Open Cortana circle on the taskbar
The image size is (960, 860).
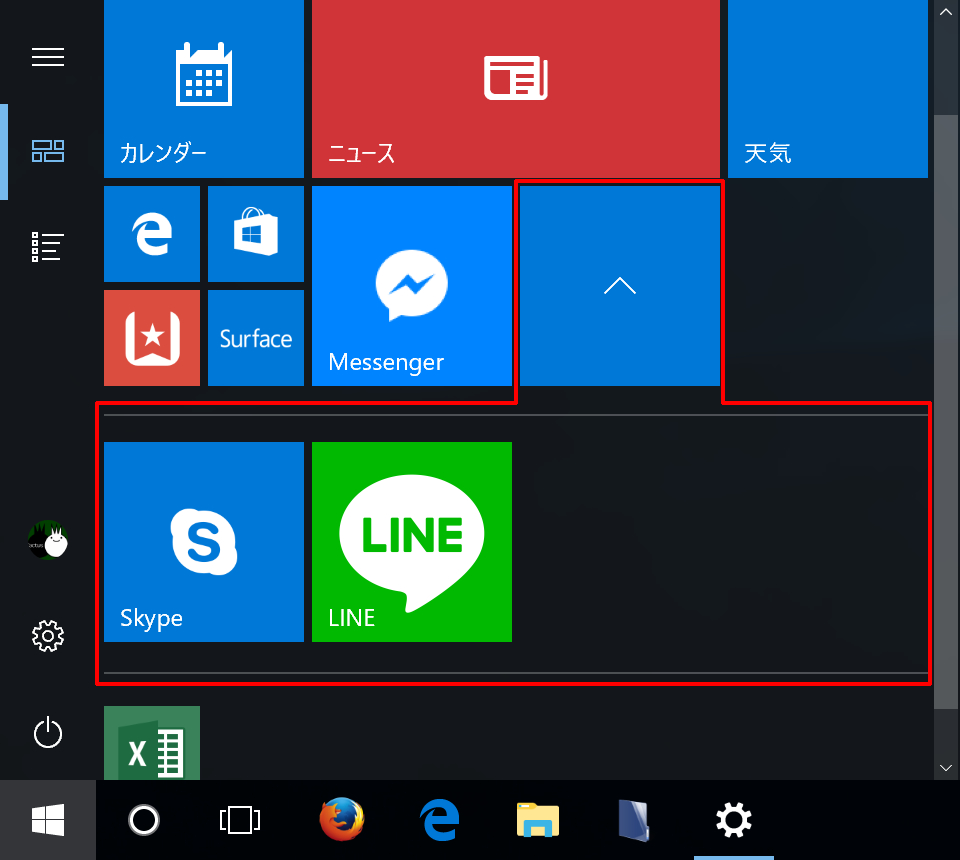[x=144, y=820]
